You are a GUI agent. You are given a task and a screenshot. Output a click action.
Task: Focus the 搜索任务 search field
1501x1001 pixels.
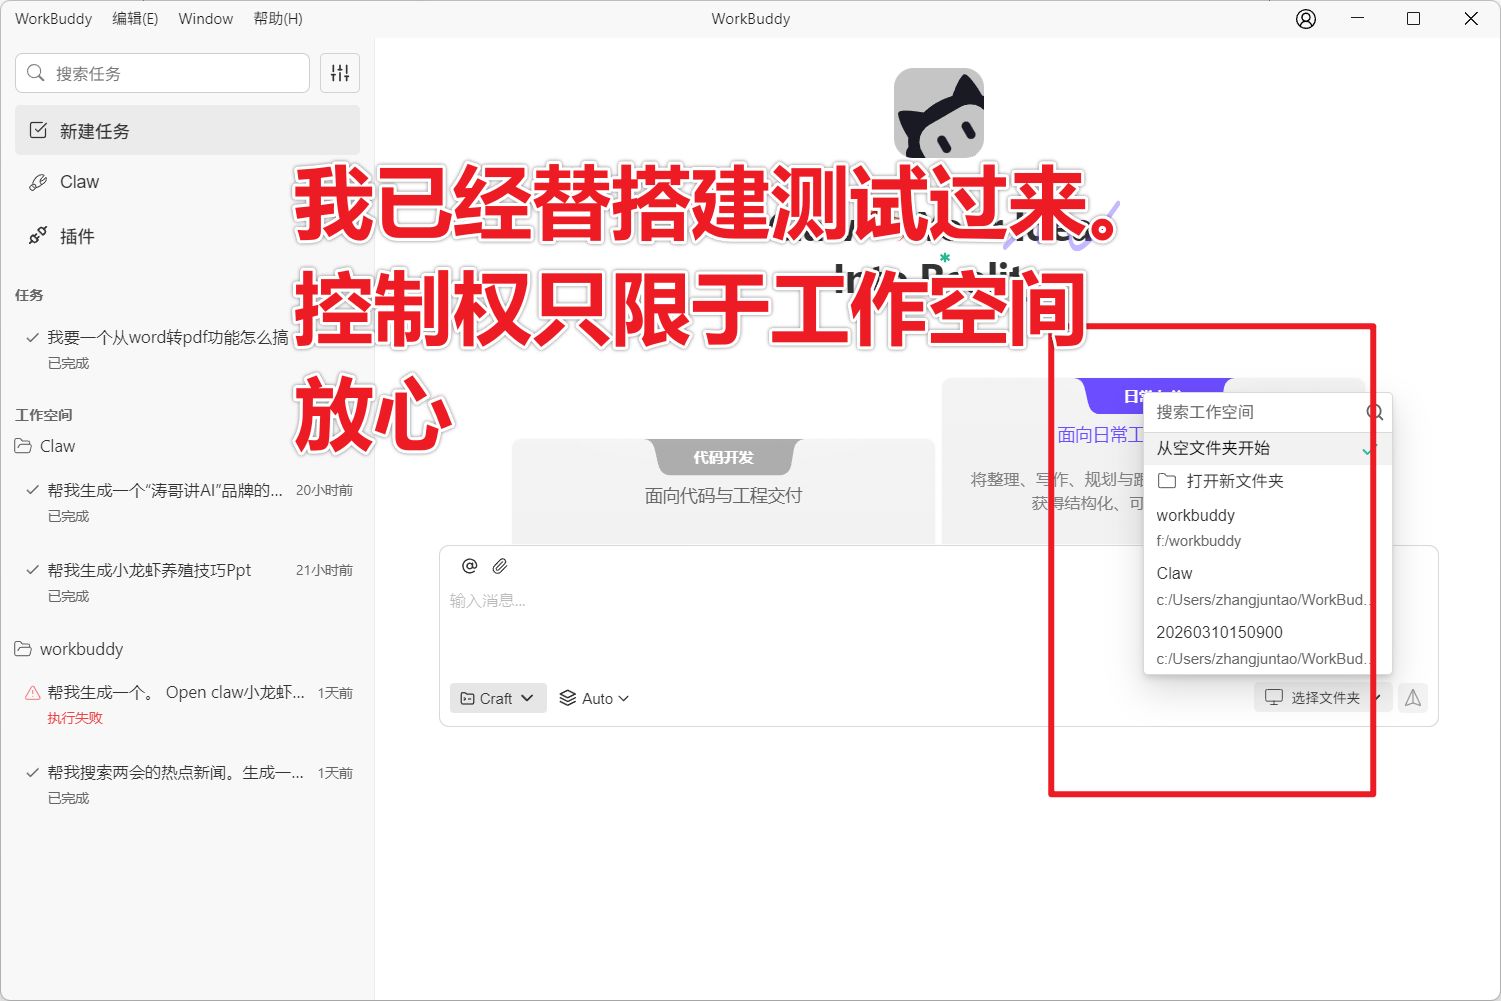point(162,73)
